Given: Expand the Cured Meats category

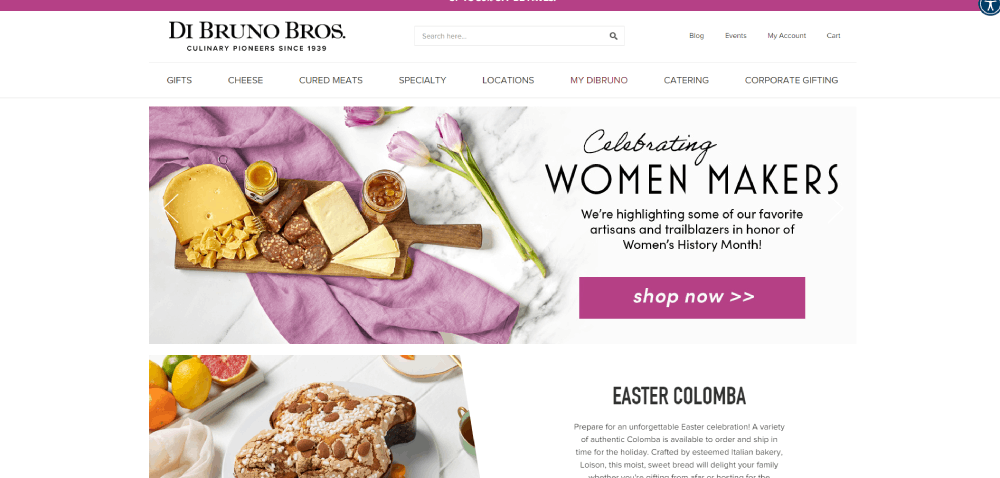Looking at the screenshot, I should (331, 80).
